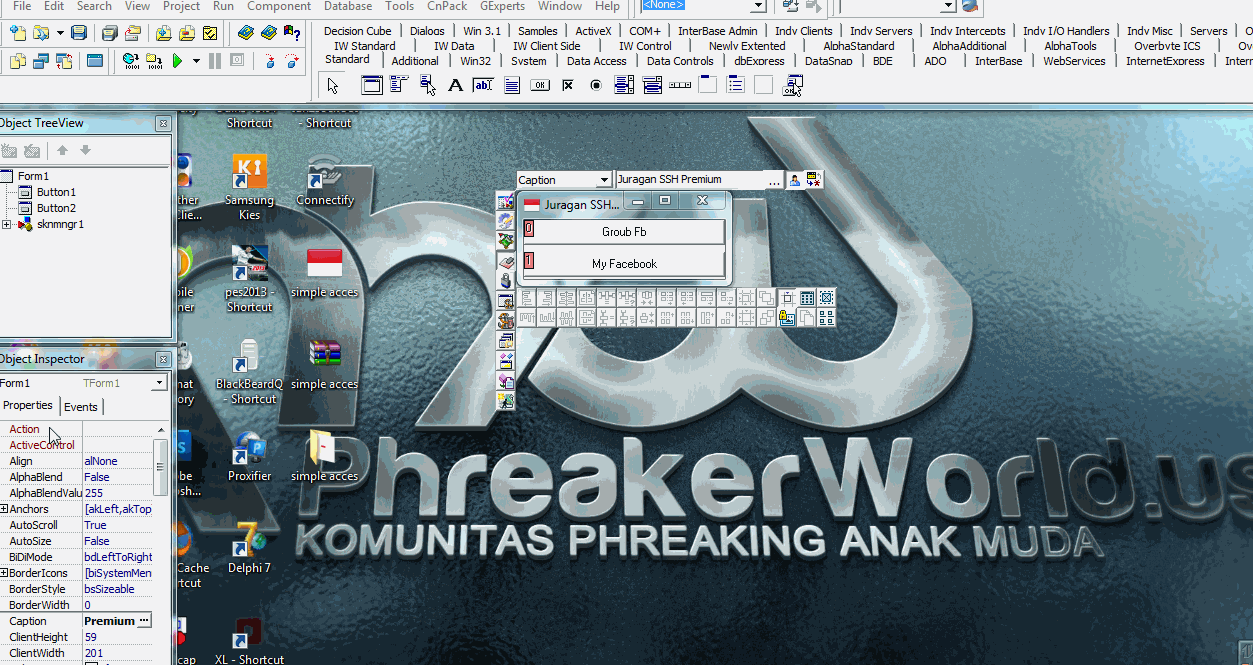The width and height of the screenshot is (1253, 665).
Task: Click the padlock lock-controls icon in align toolbar
Action: tap(787, 318)
